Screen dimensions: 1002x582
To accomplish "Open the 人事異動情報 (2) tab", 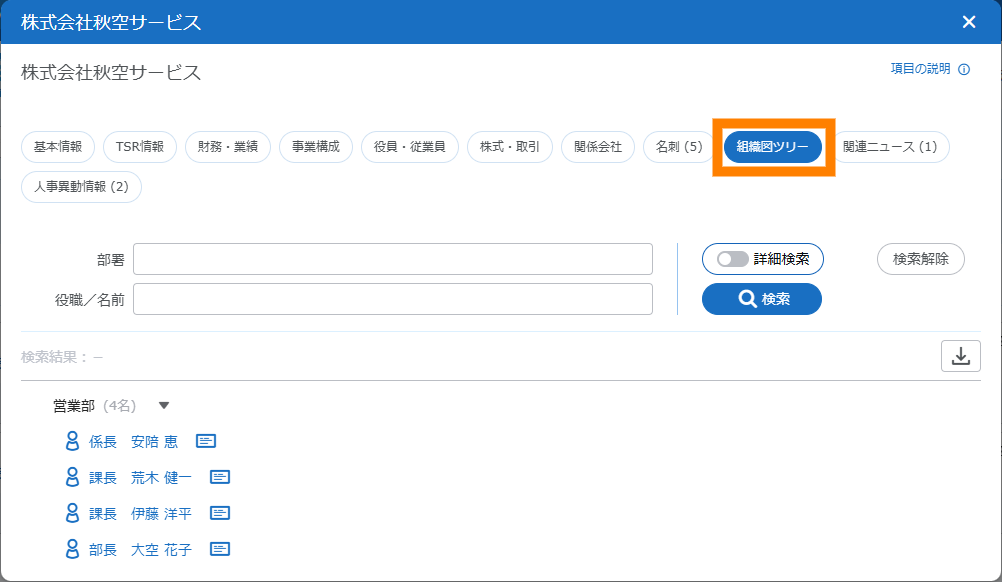I will tap(81, 187).
